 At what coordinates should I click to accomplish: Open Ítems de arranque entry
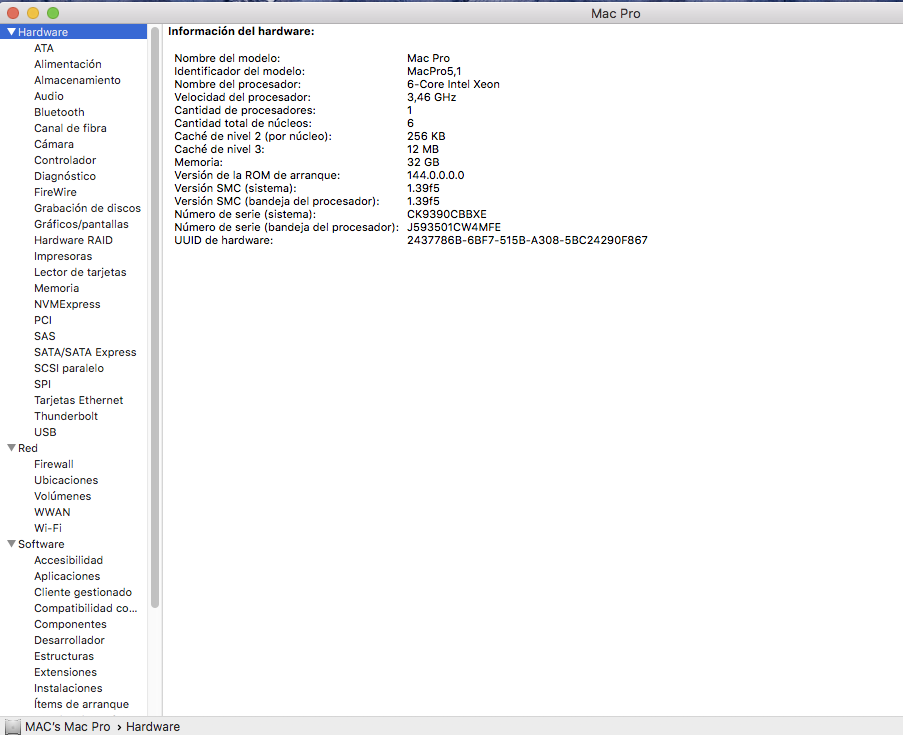(81, 704)
